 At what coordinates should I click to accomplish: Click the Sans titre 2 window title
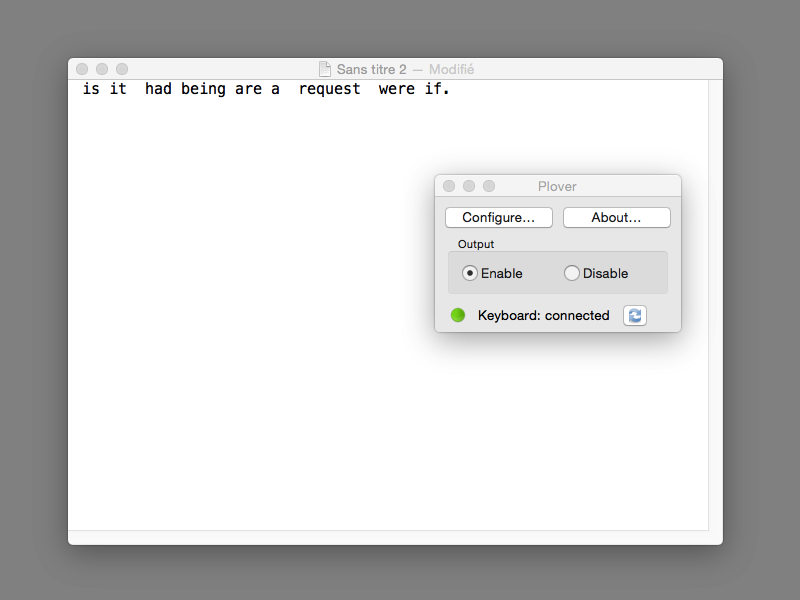click(x=371, y=69)
